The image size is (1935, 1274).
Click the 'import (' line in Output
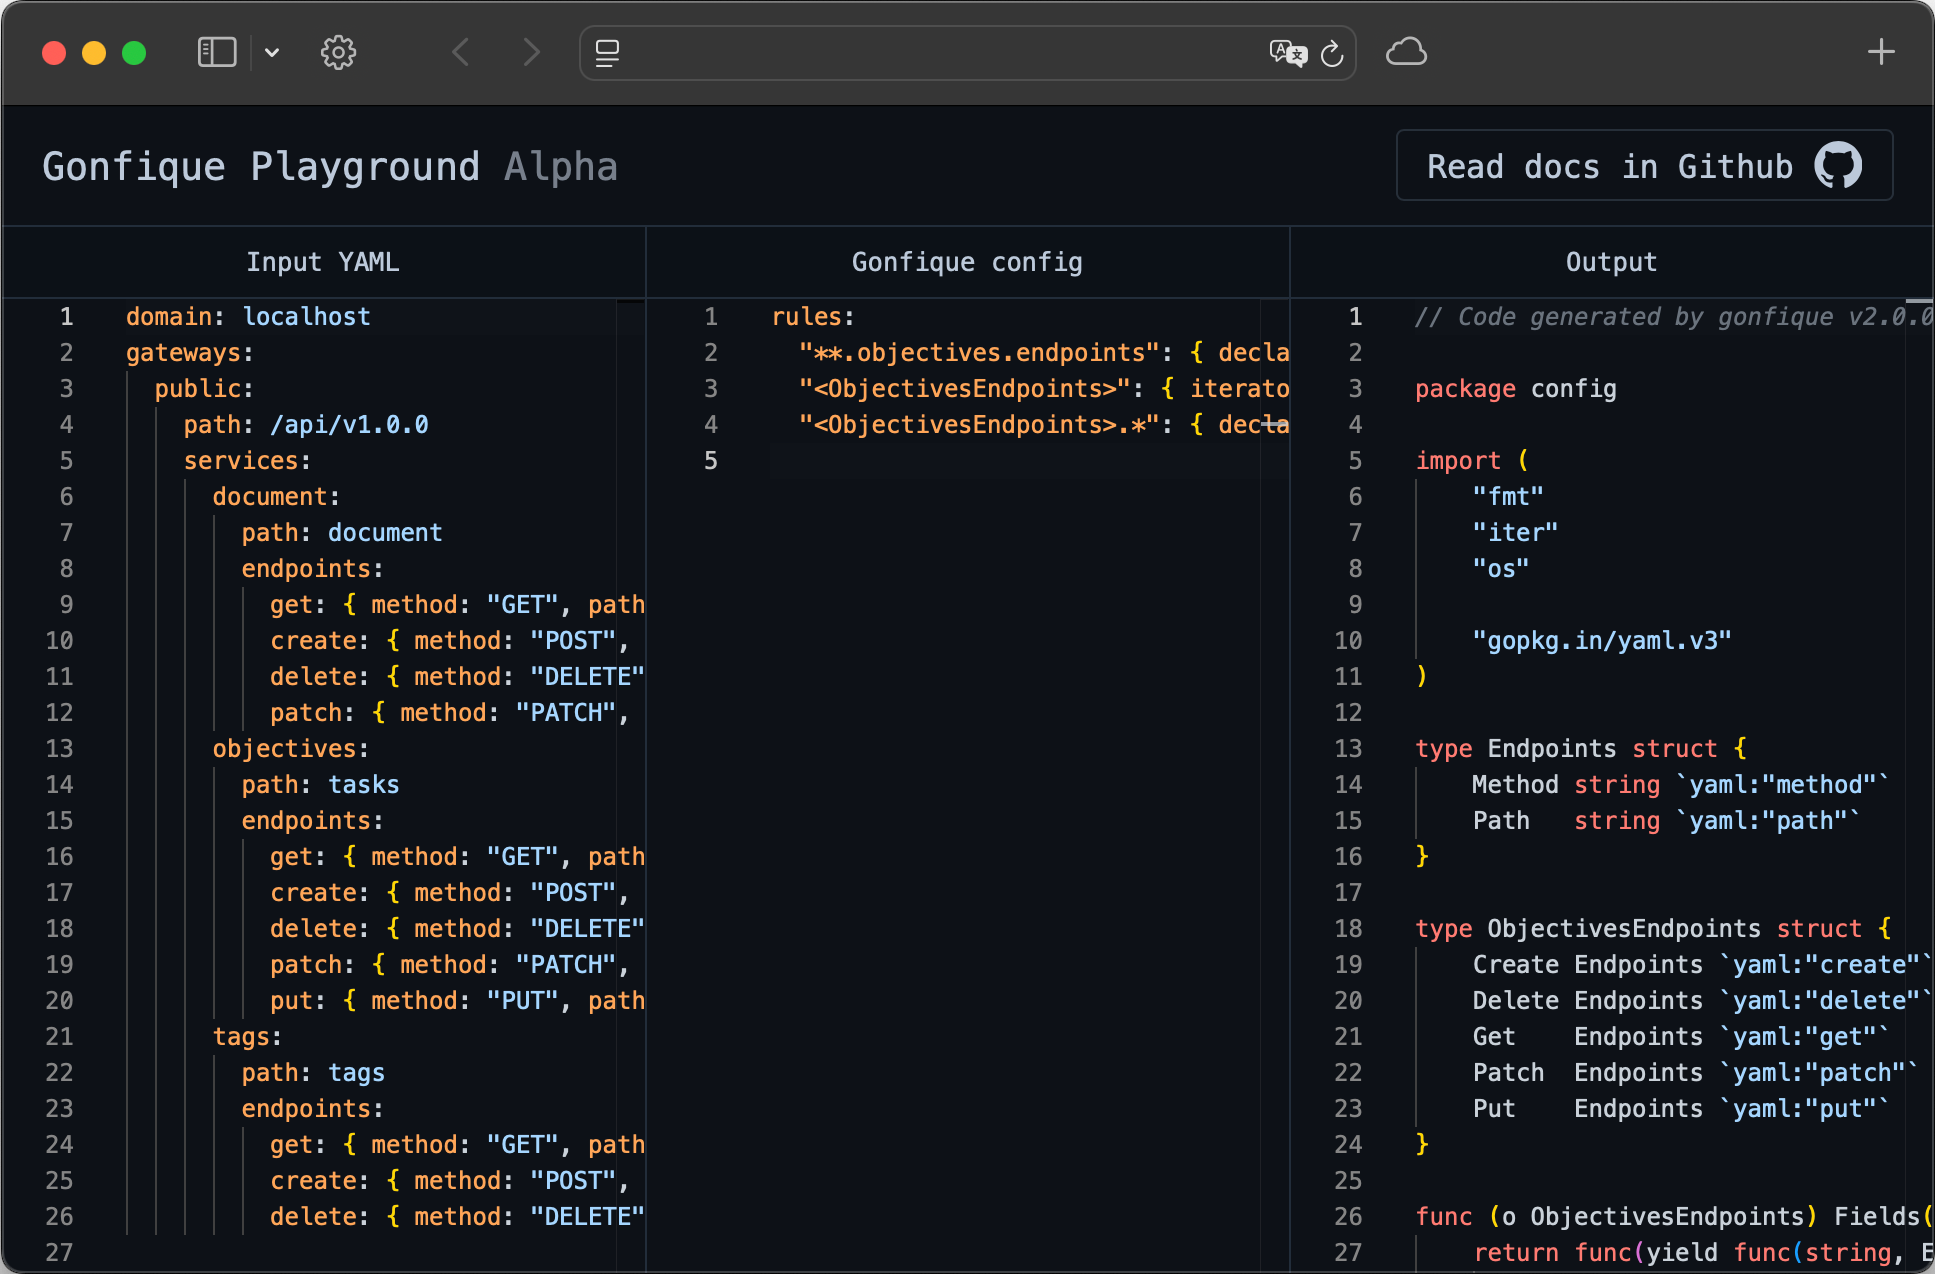[x=1472, y=460]
